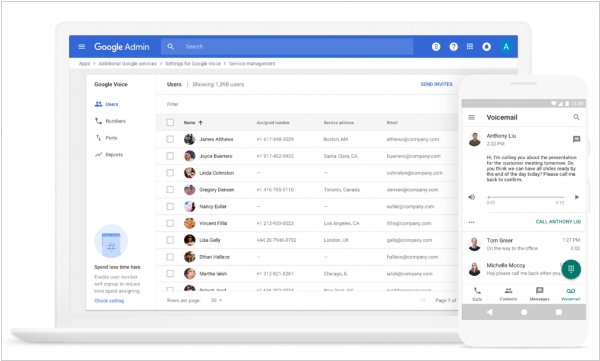The height and width of the screenshot is (361, 600).
Task: Open the notifications bell icon
Action: tap(487, 47)
